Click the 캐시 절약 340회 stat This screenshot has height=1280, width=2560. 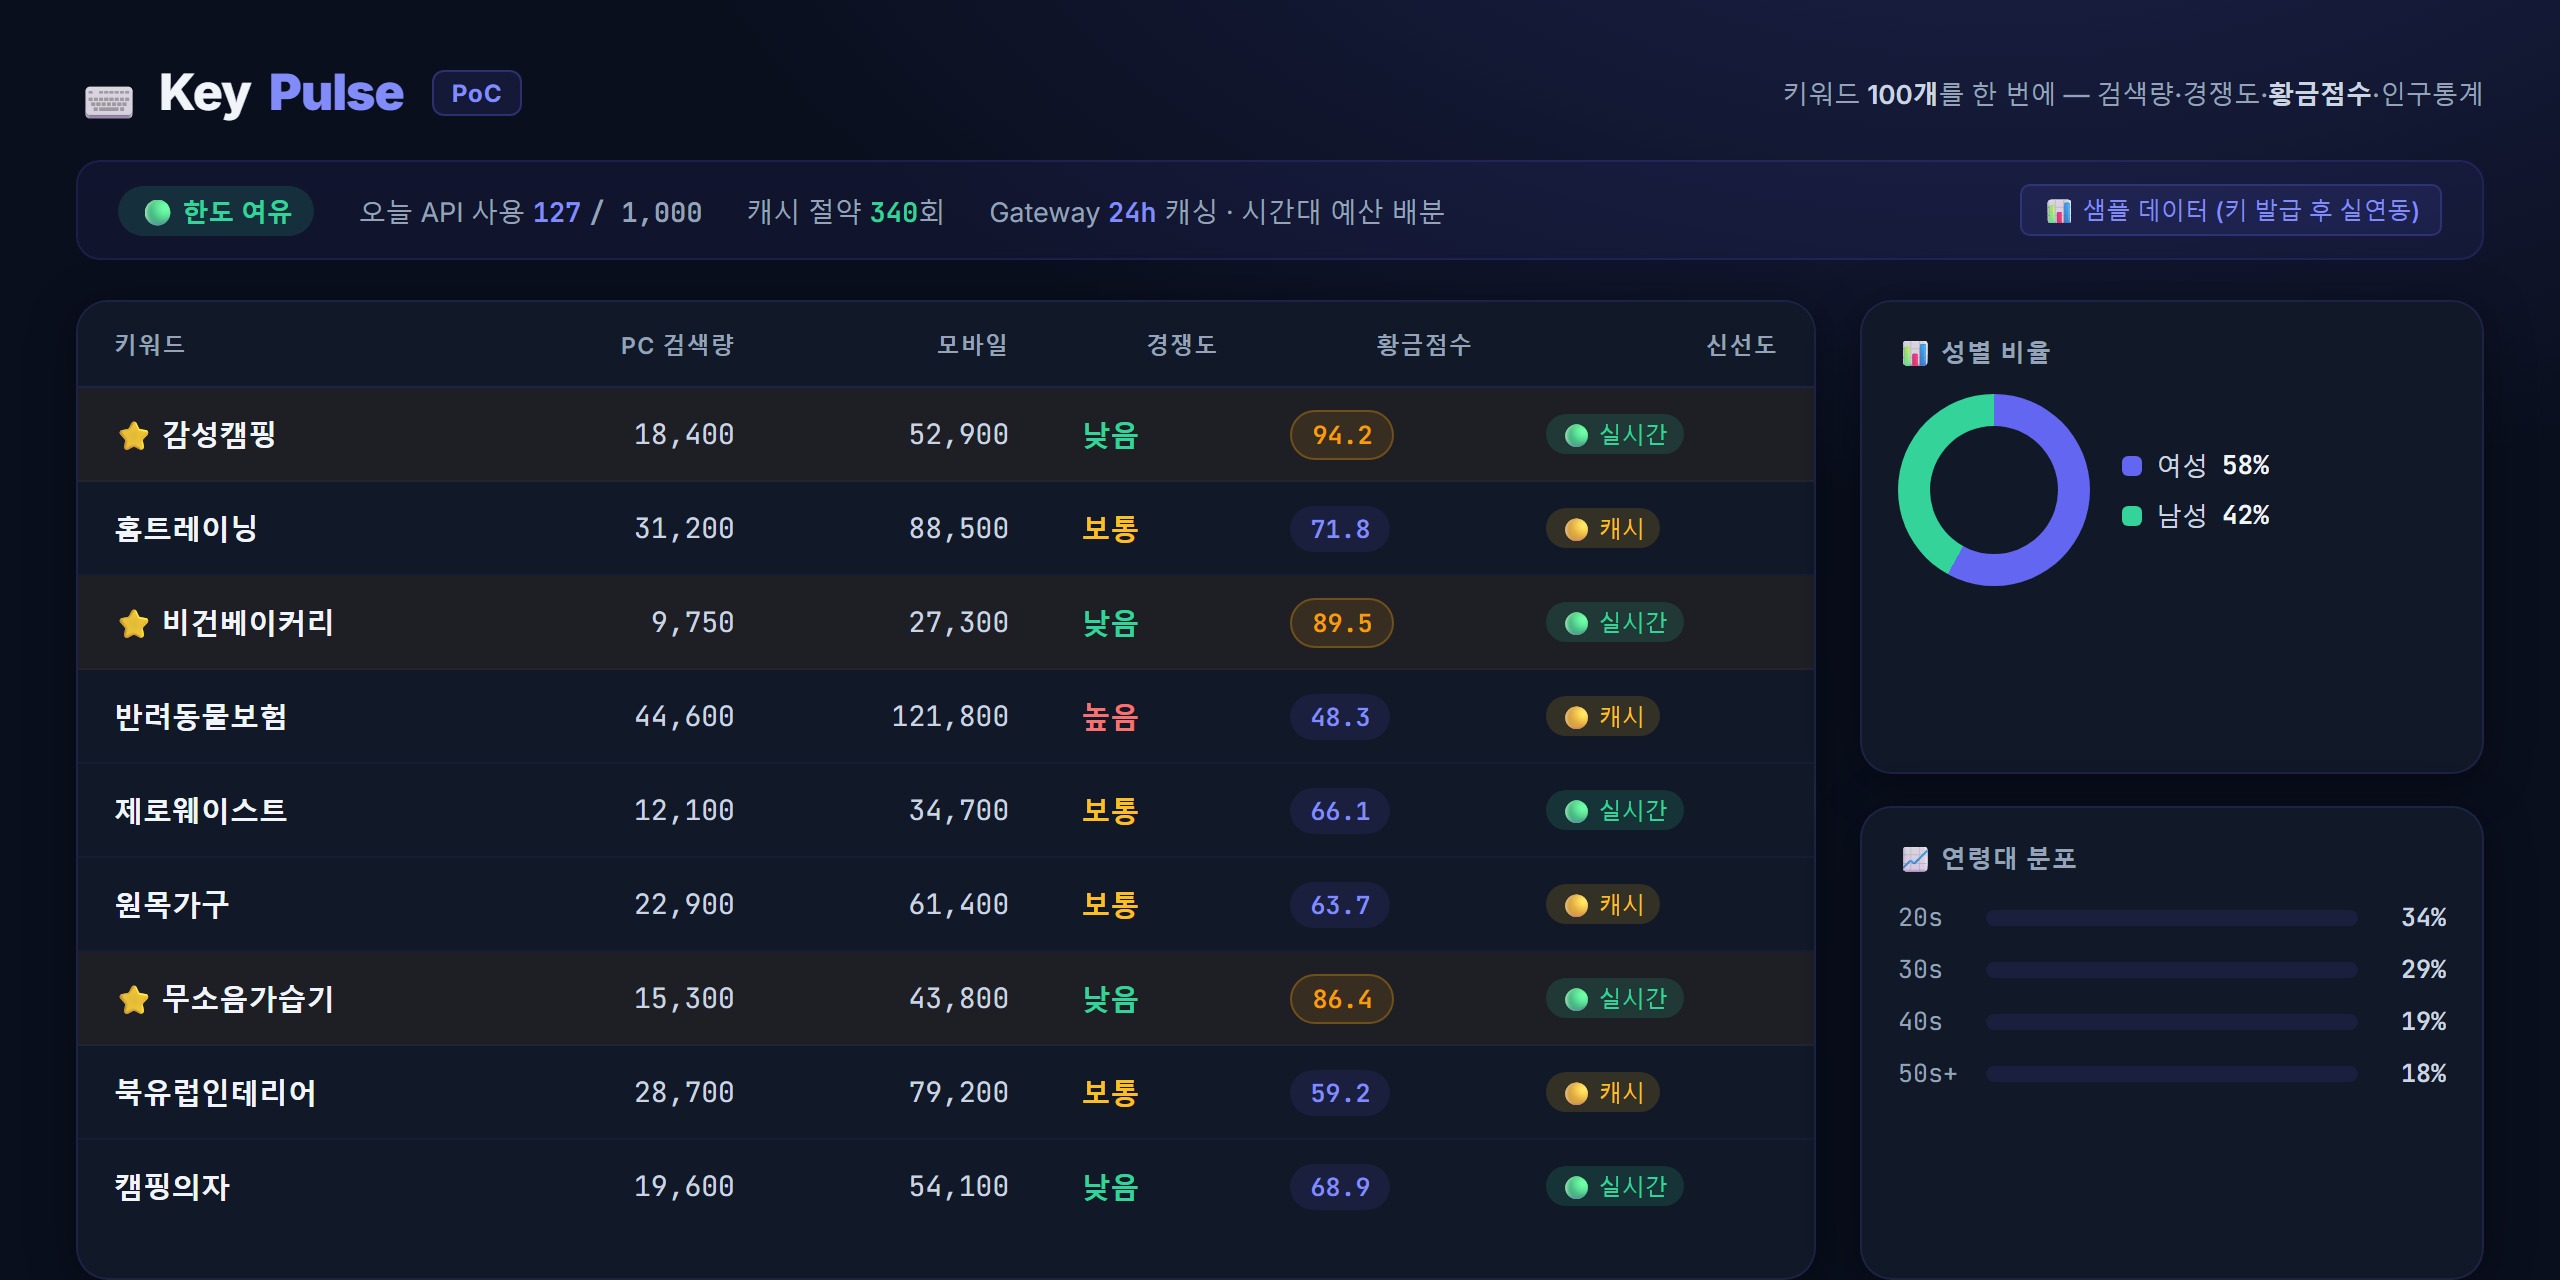(x=846, y=212)
